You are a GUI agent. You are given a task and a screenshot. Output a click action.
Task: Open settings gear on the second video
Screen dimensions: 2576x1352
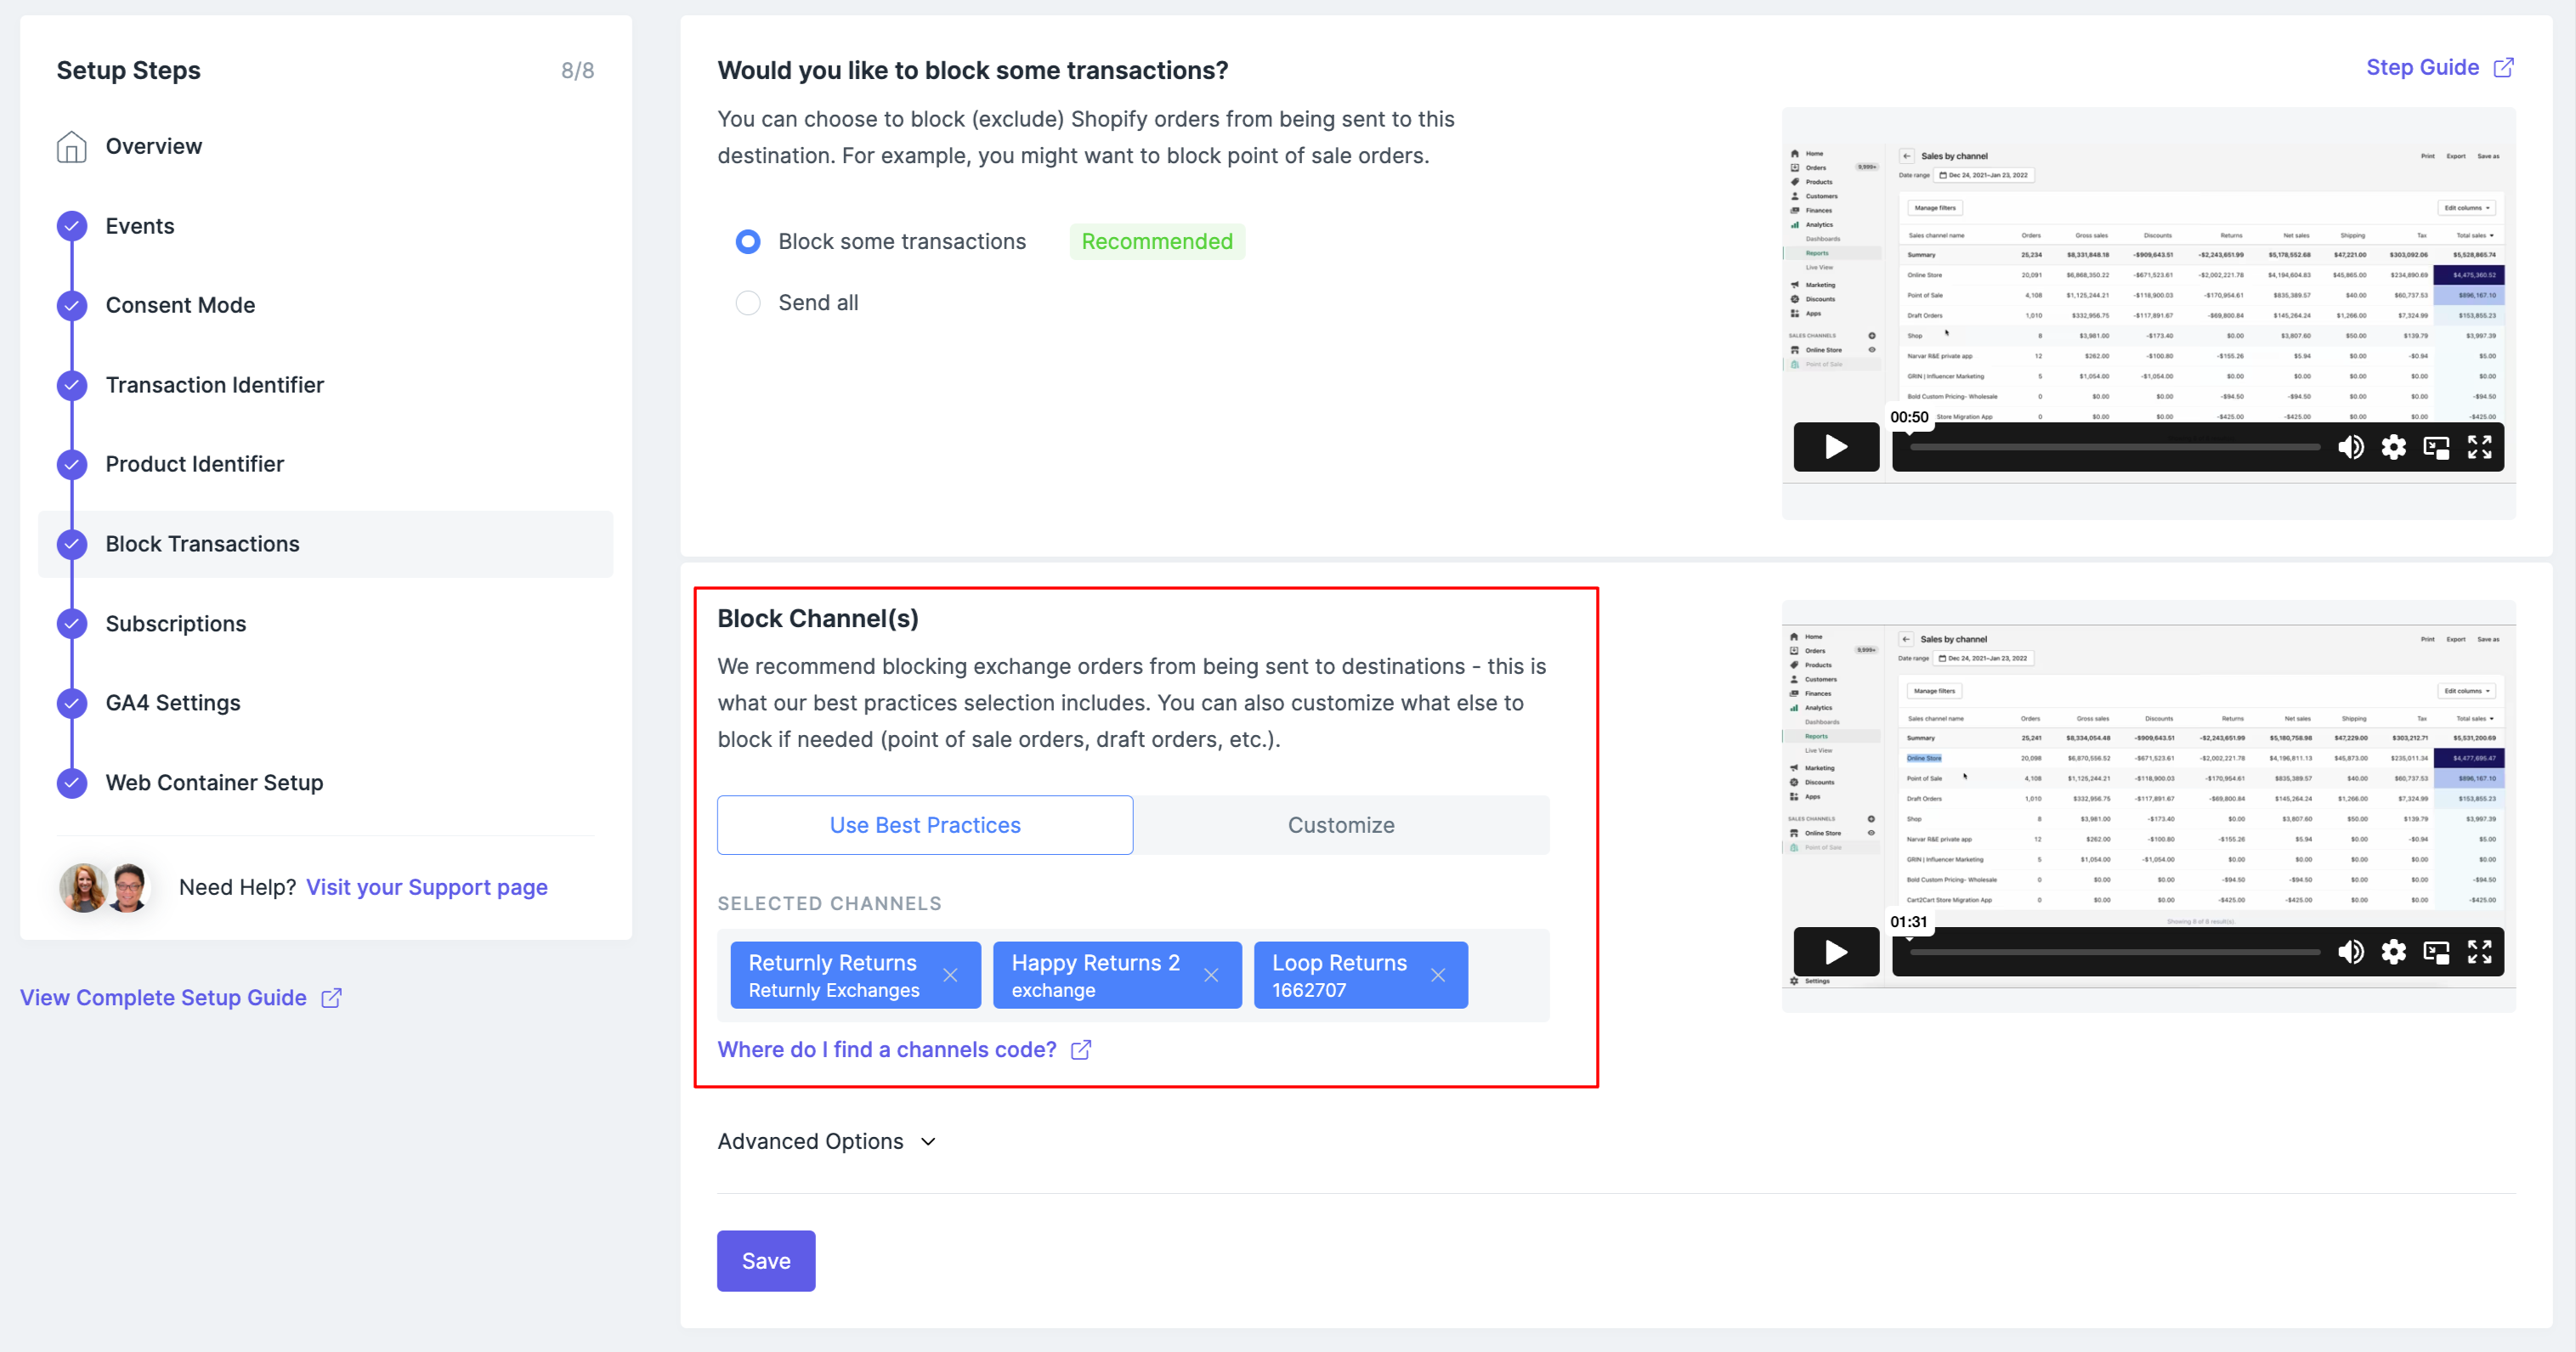tap(2393, 952)
